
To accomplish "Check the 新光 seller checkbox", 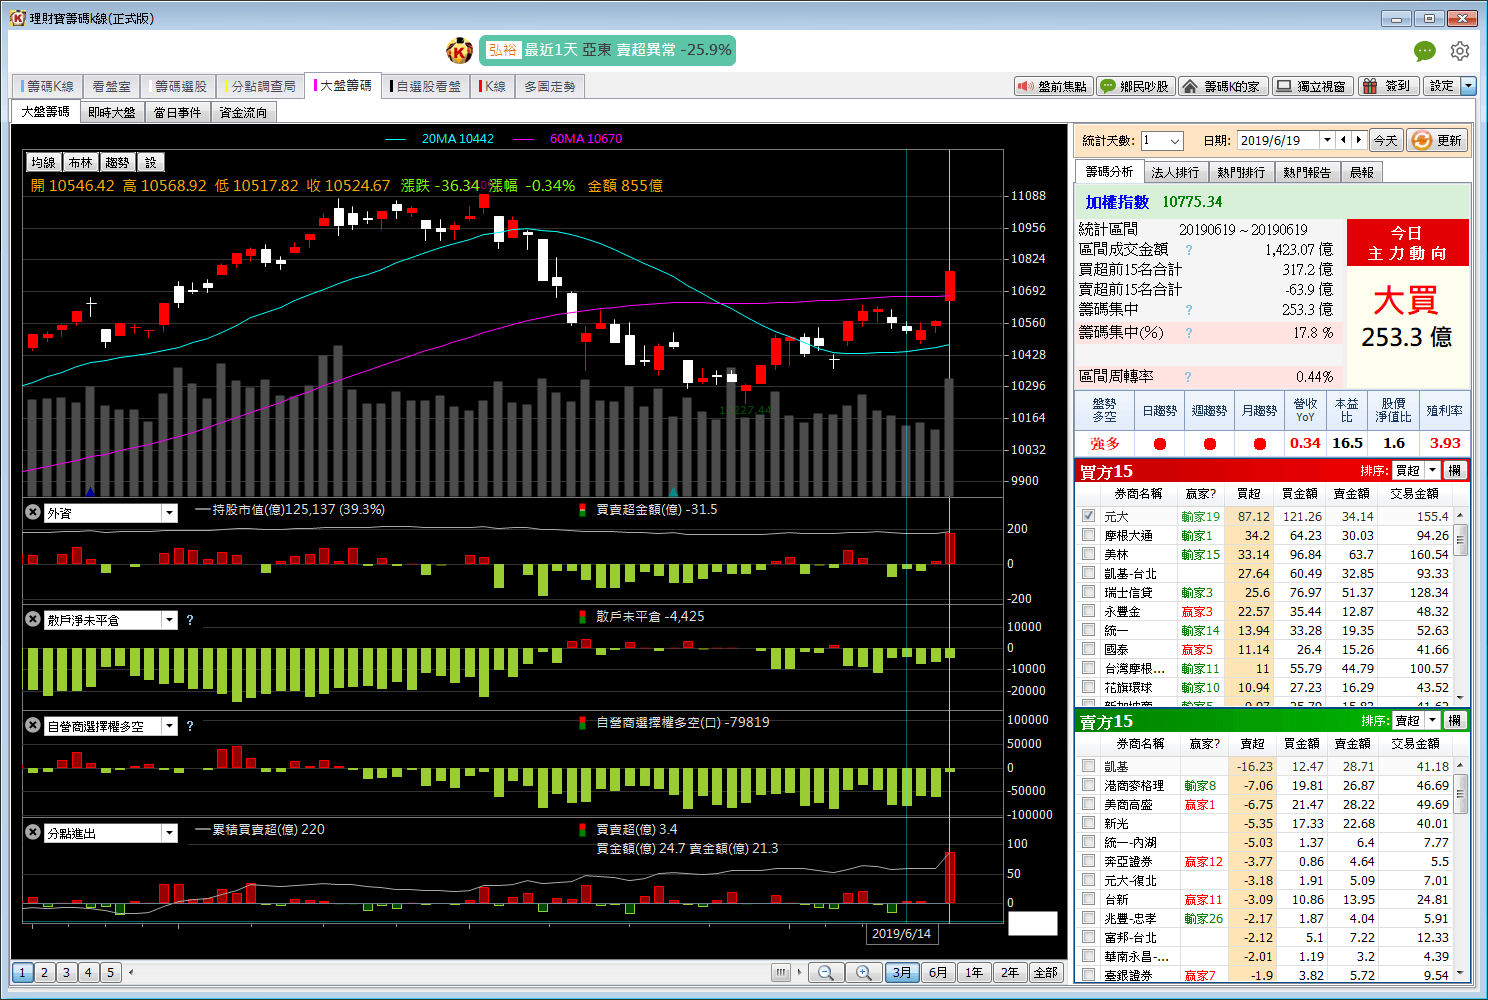I will point(1088,823).
